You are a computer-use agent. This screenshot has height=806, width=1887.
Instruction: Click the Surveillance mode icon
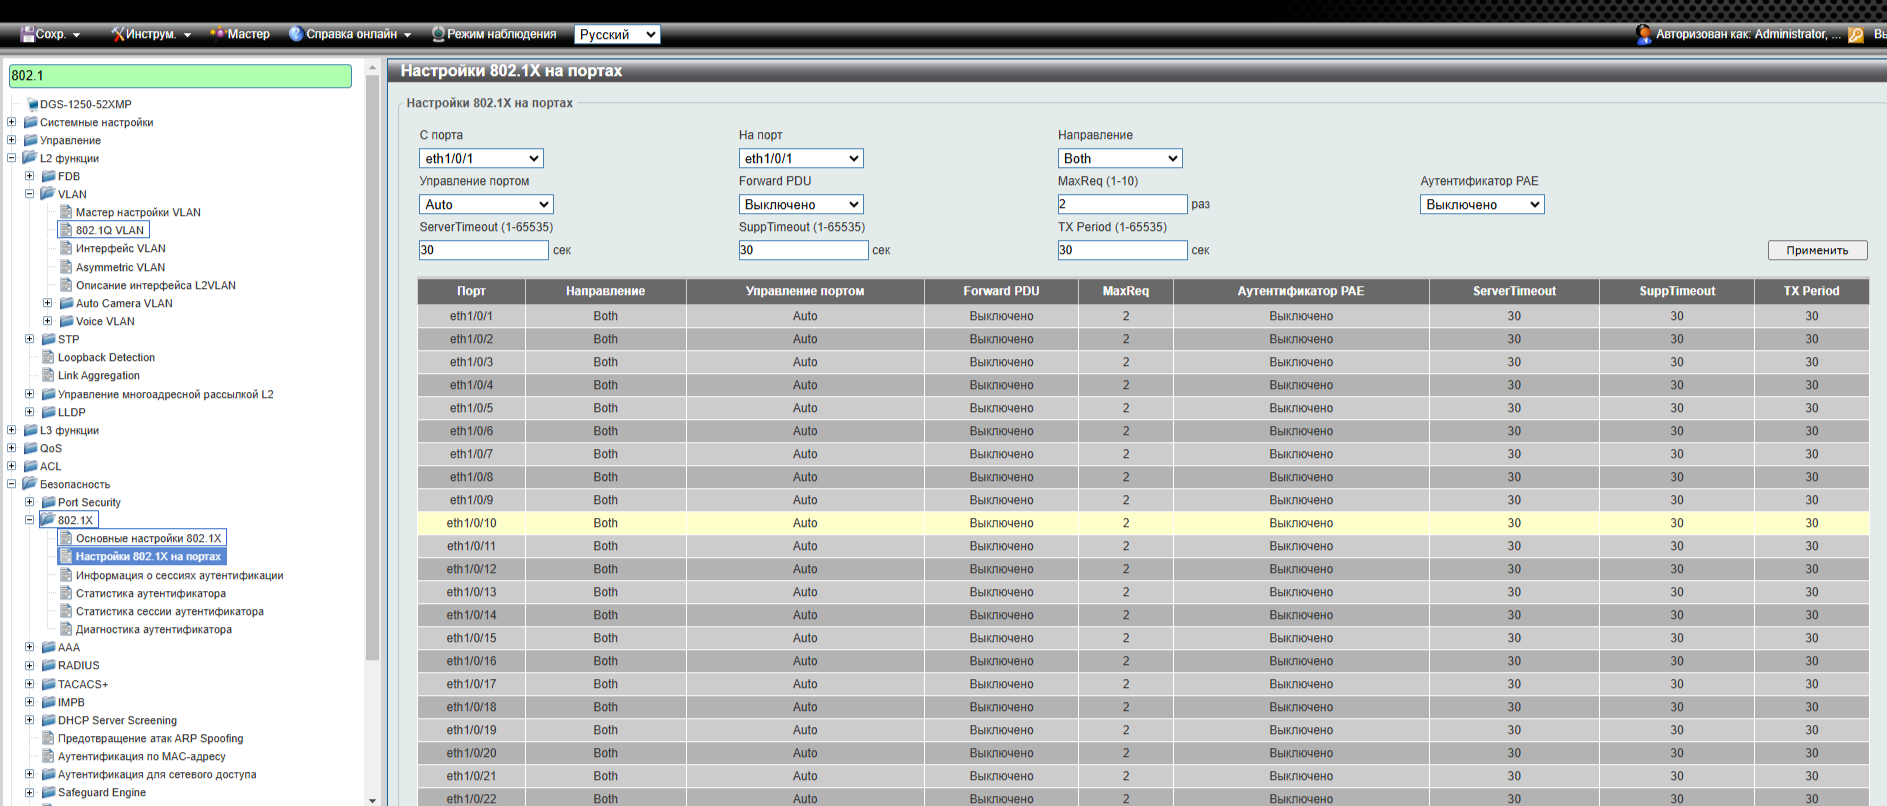438,34
